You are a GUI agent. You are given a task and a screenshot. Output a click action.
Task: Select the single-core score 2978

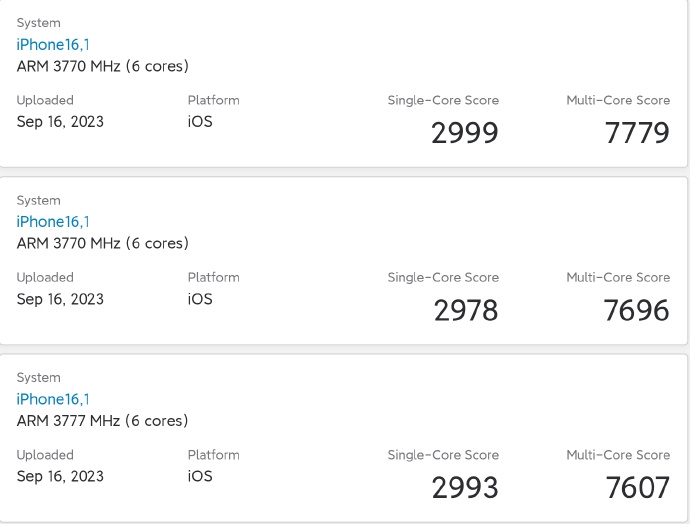(465, 310)
